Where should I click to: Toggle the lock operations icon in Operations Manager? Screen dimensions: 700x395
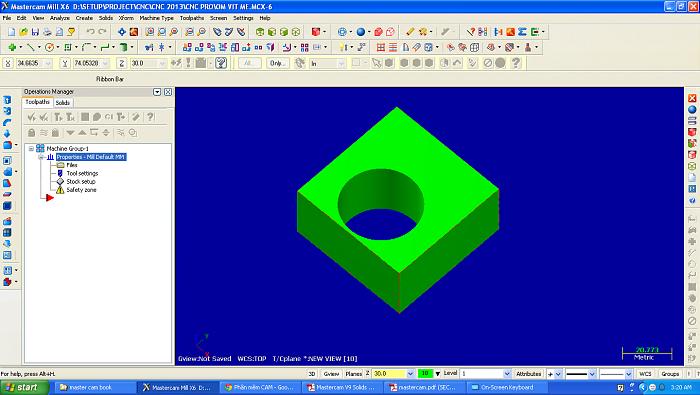[x=31, y=133]
